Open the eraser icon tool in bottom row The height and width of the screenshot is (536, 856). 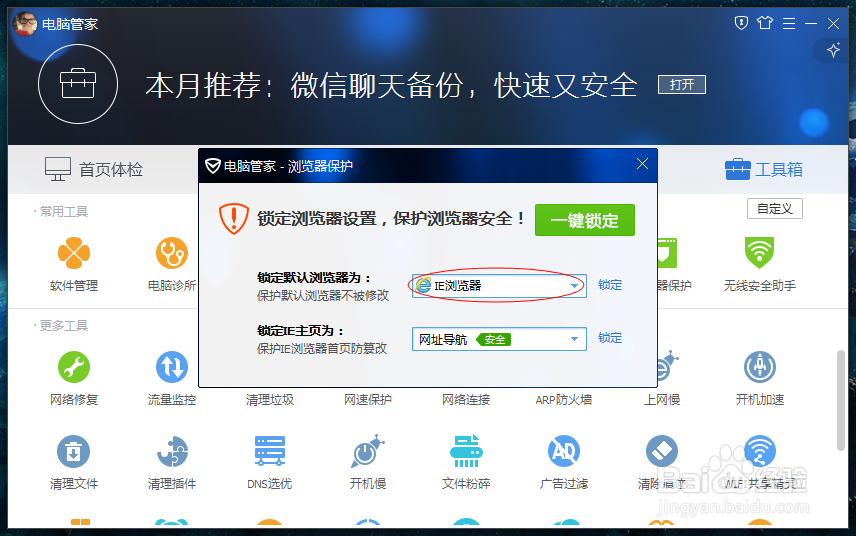662,451
